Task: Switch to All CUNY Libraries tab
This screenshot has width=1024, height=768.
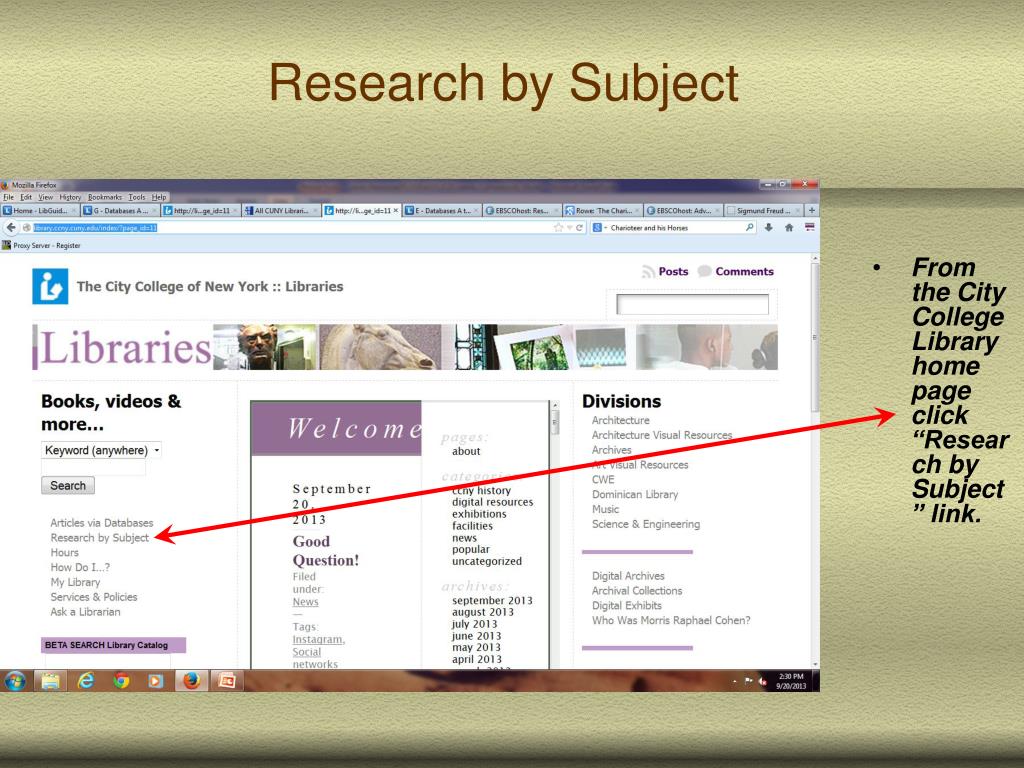Action: point(281,210)
